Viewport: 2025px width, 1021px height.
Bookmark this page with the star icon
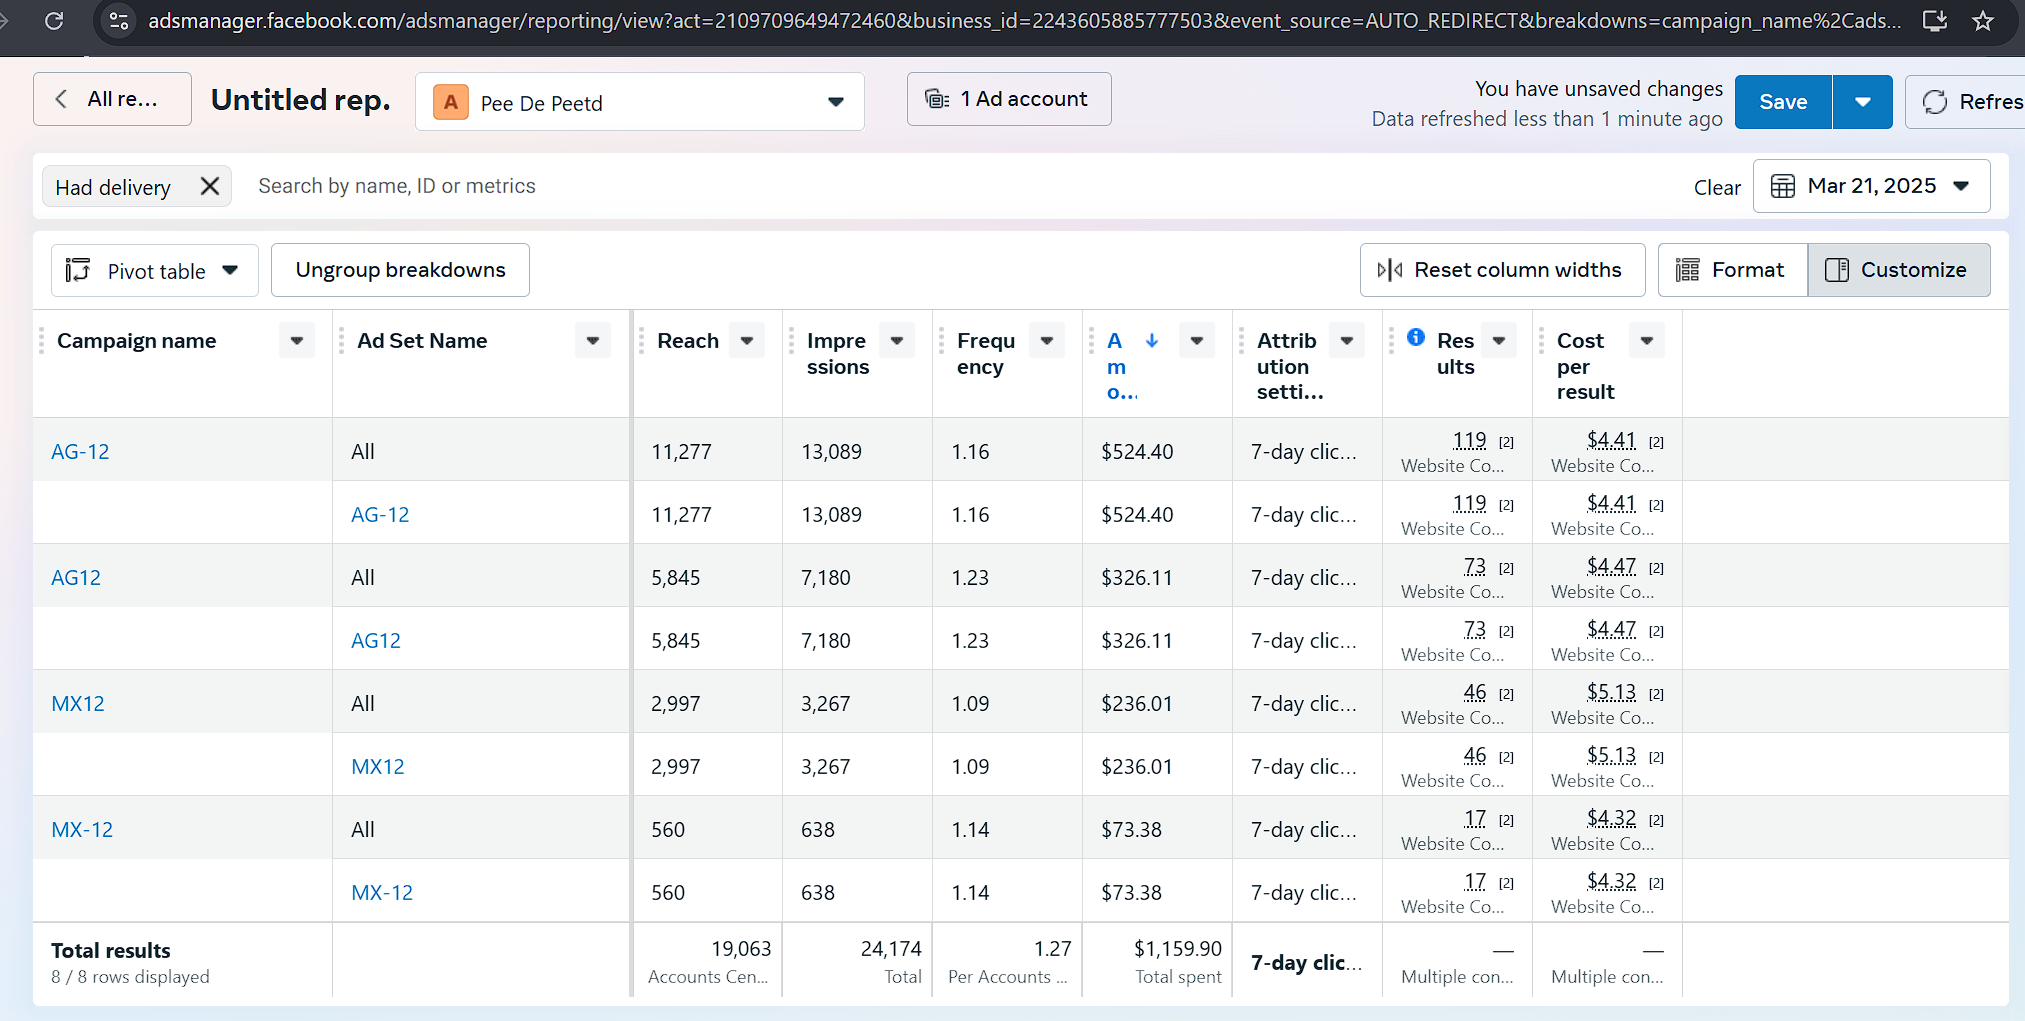(1983, 20)
